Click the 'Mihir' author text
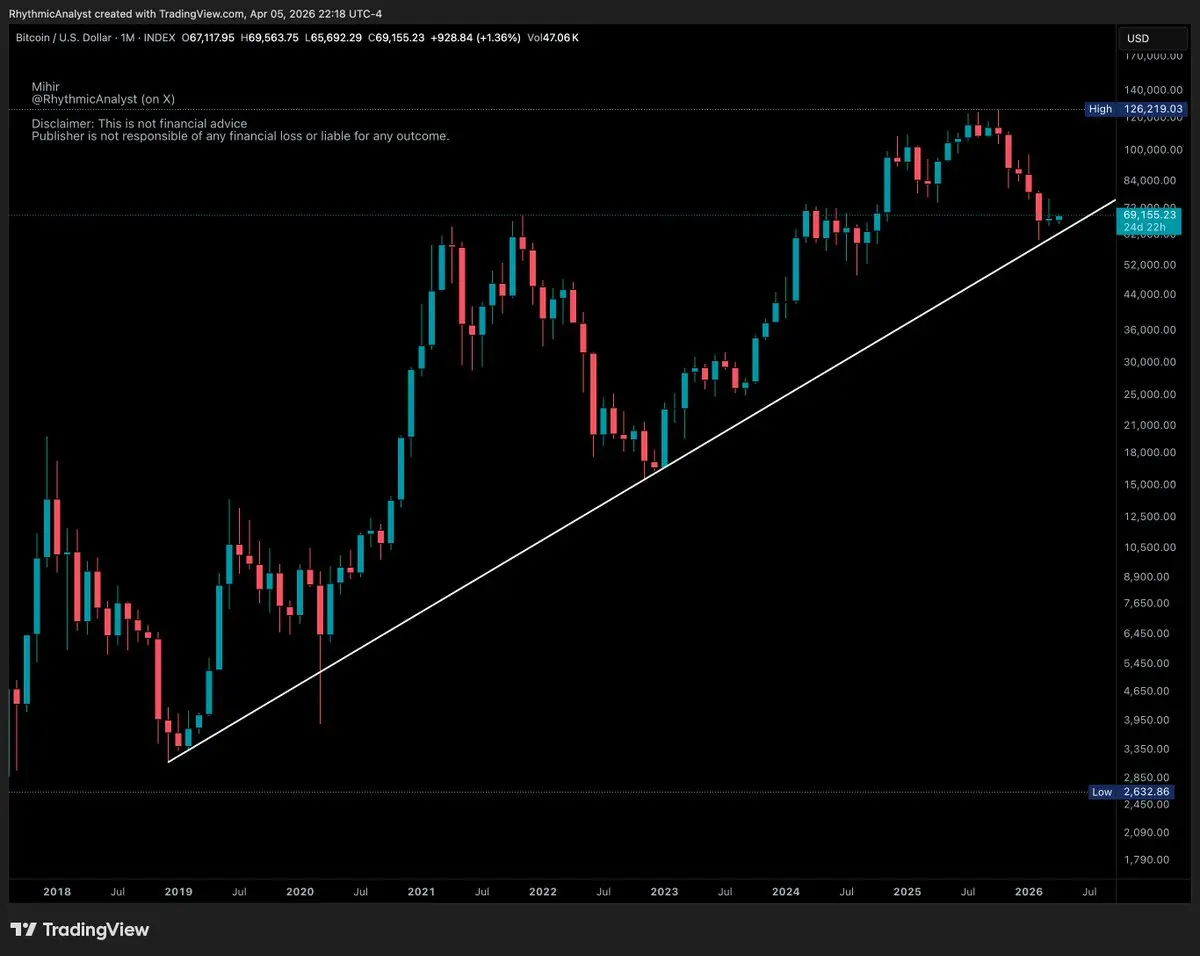Screen dimensions: 1200x956 click(x=45, y=88)
